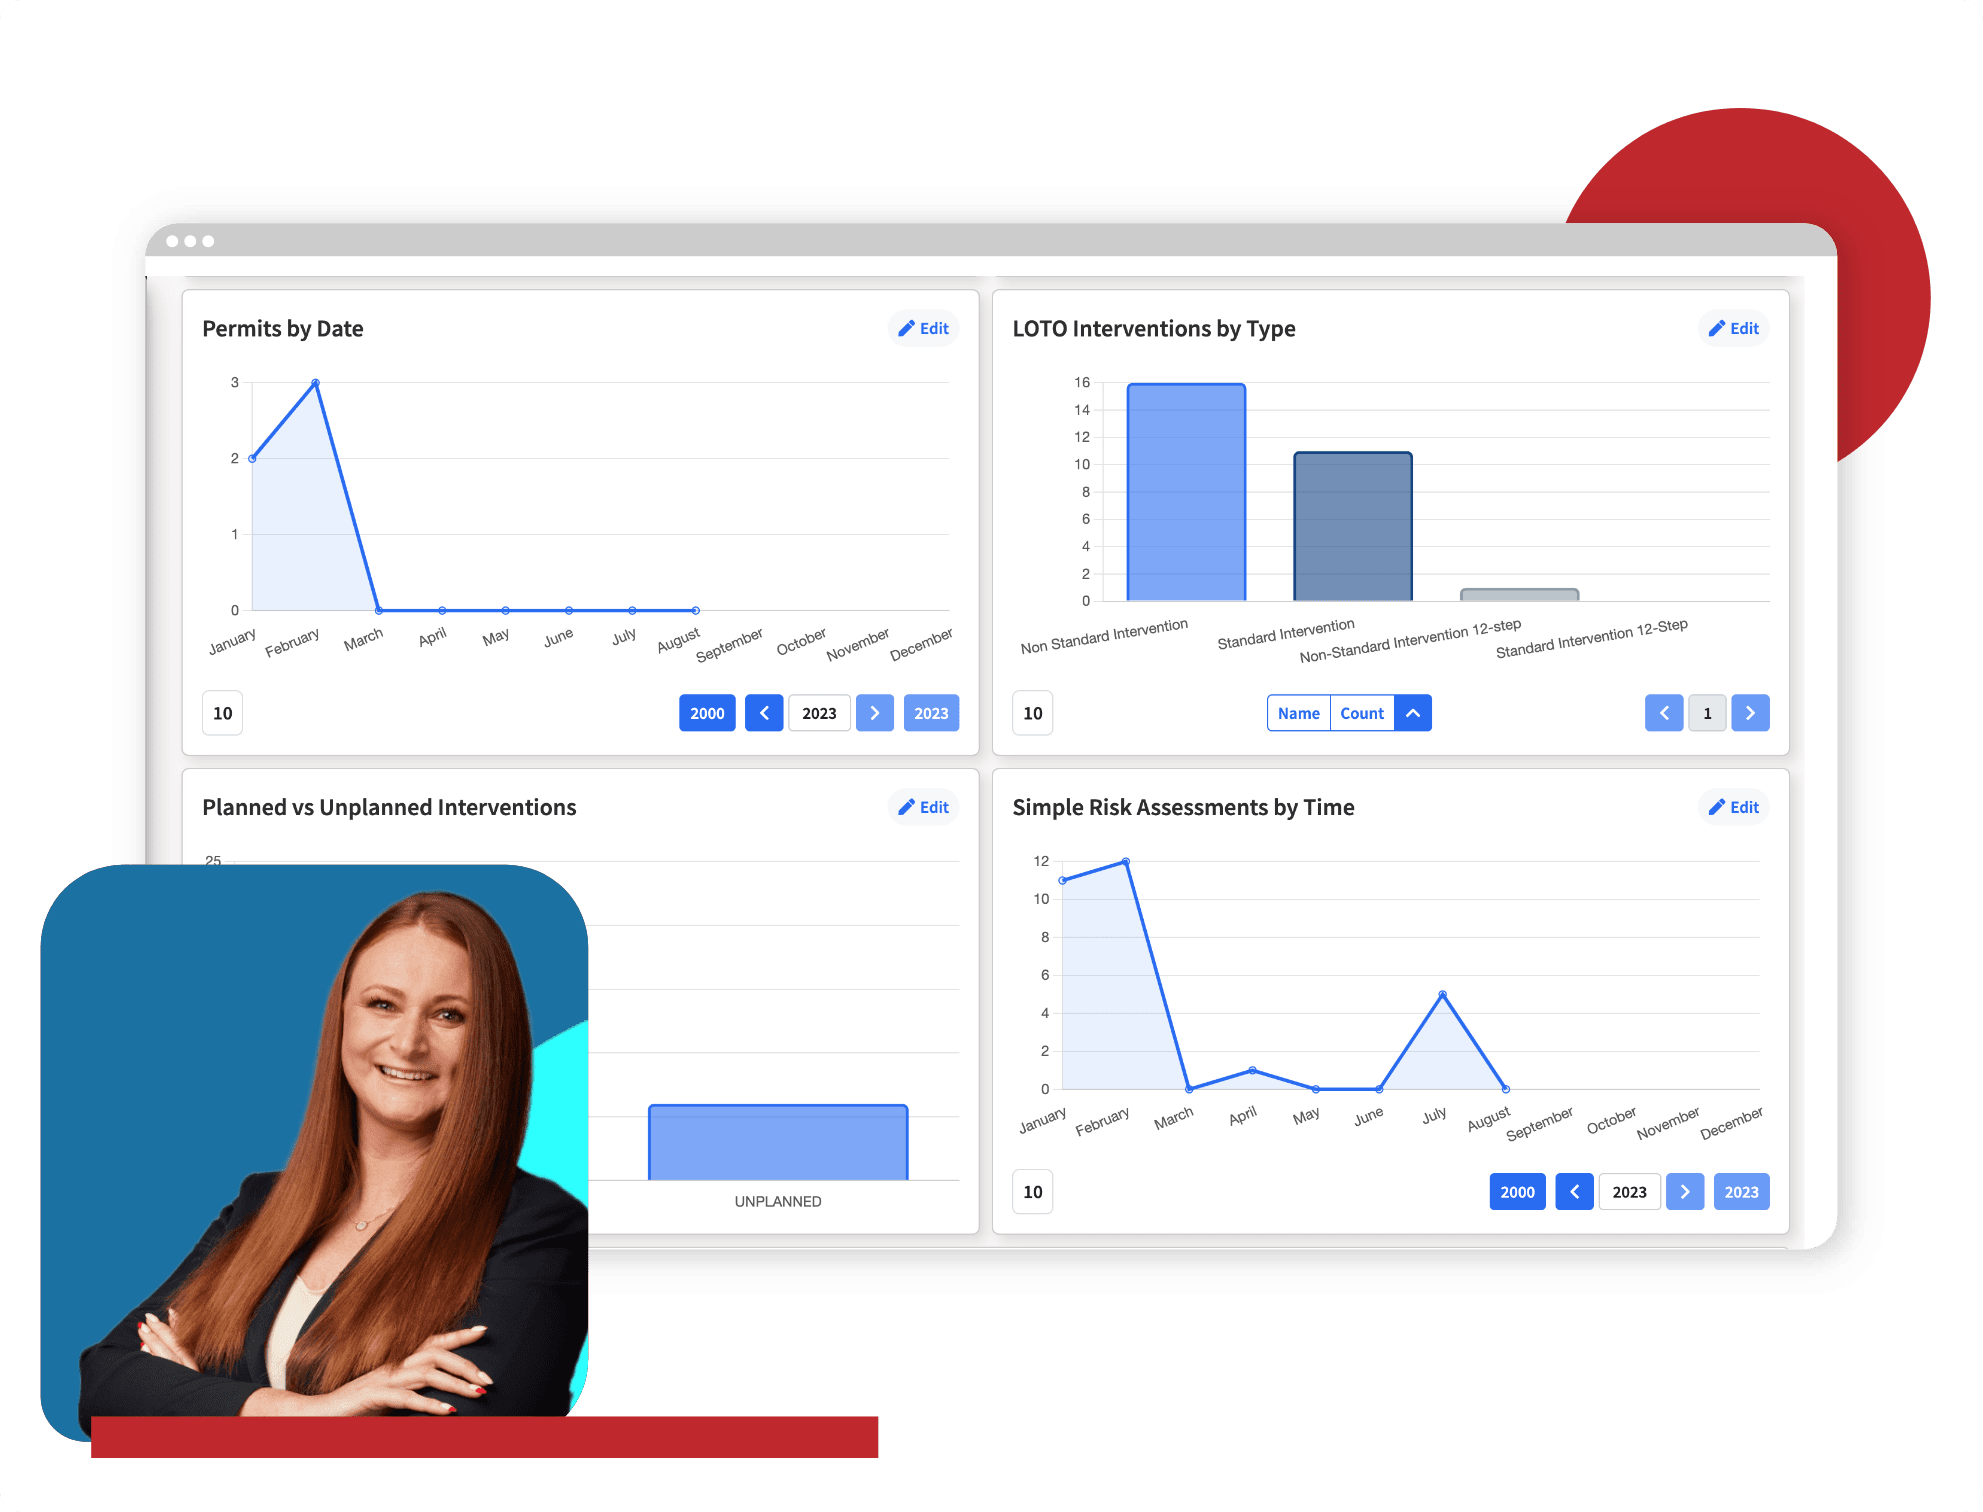Click the Edit icon on LOTO Interventions

pyautogui.click(x=1721, y=327)
